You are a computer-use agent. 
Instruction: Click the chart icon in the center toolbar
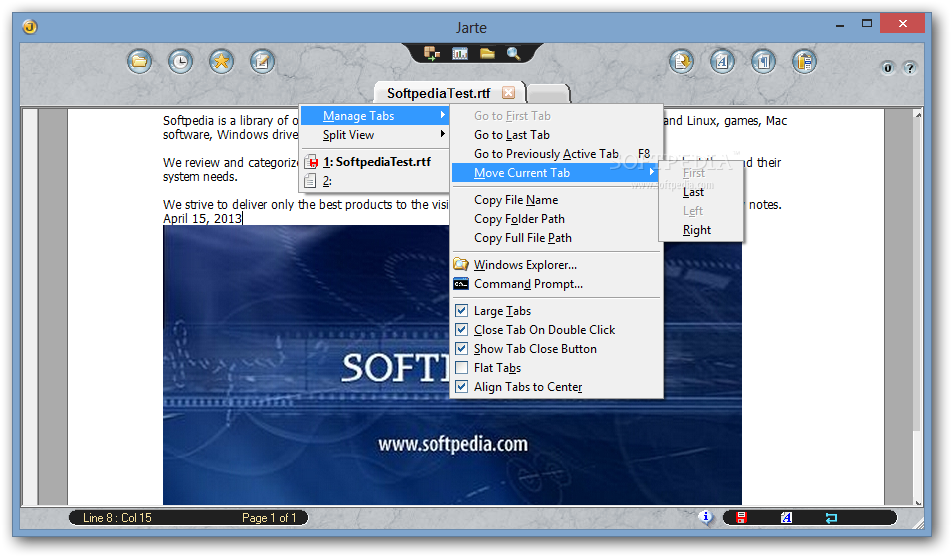460,53
